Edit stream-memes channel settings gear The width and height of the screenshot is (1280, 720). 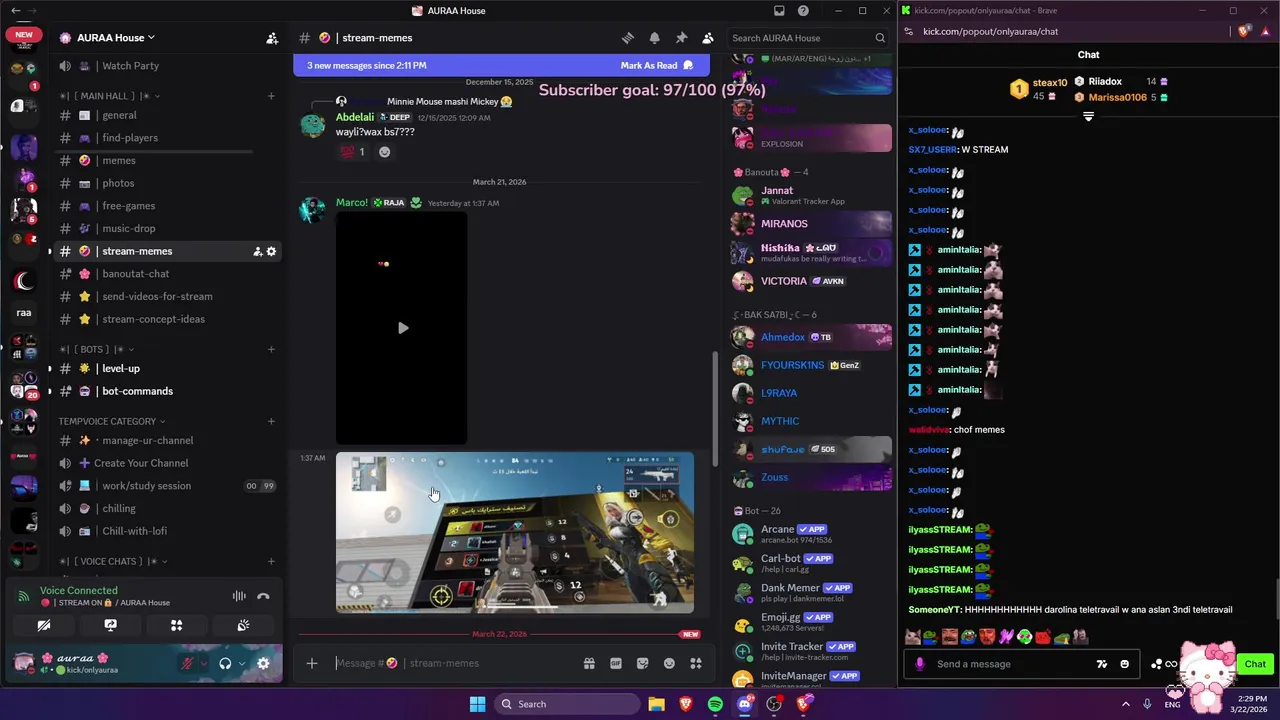271,251
